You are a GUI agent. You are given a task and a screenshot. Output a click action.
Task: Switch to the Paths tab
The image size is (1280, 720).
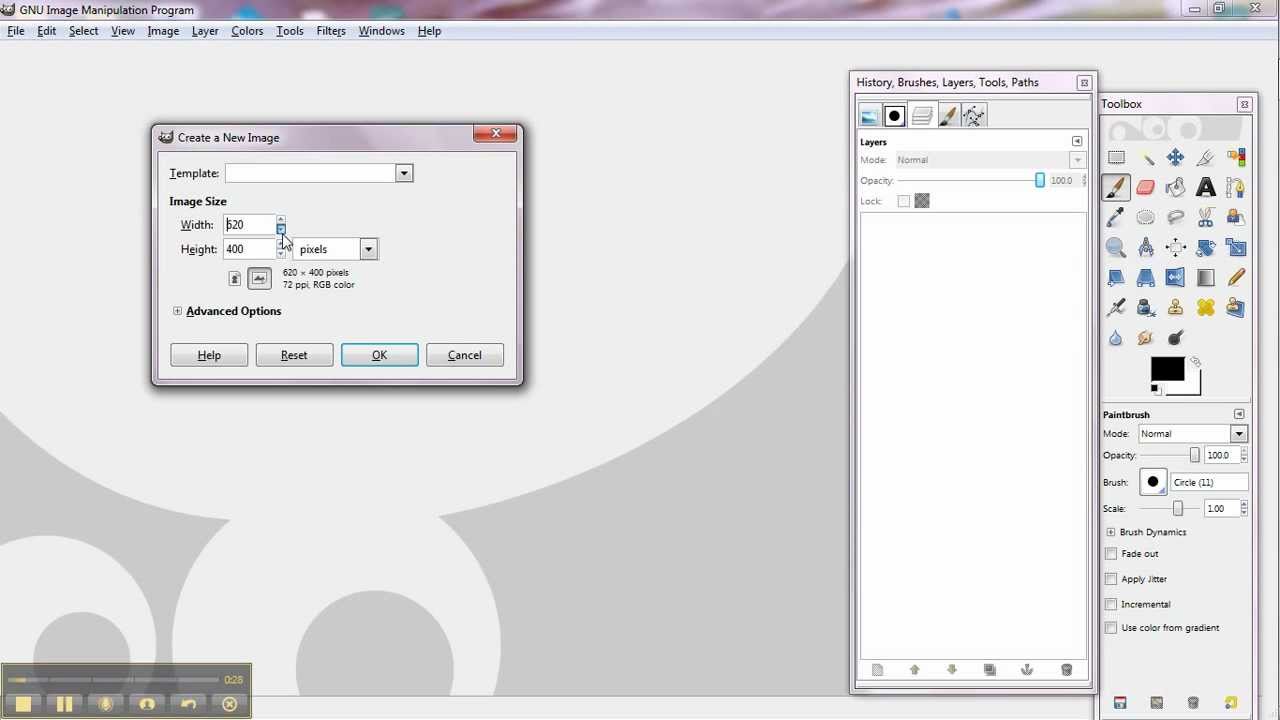tap(973, 116)
